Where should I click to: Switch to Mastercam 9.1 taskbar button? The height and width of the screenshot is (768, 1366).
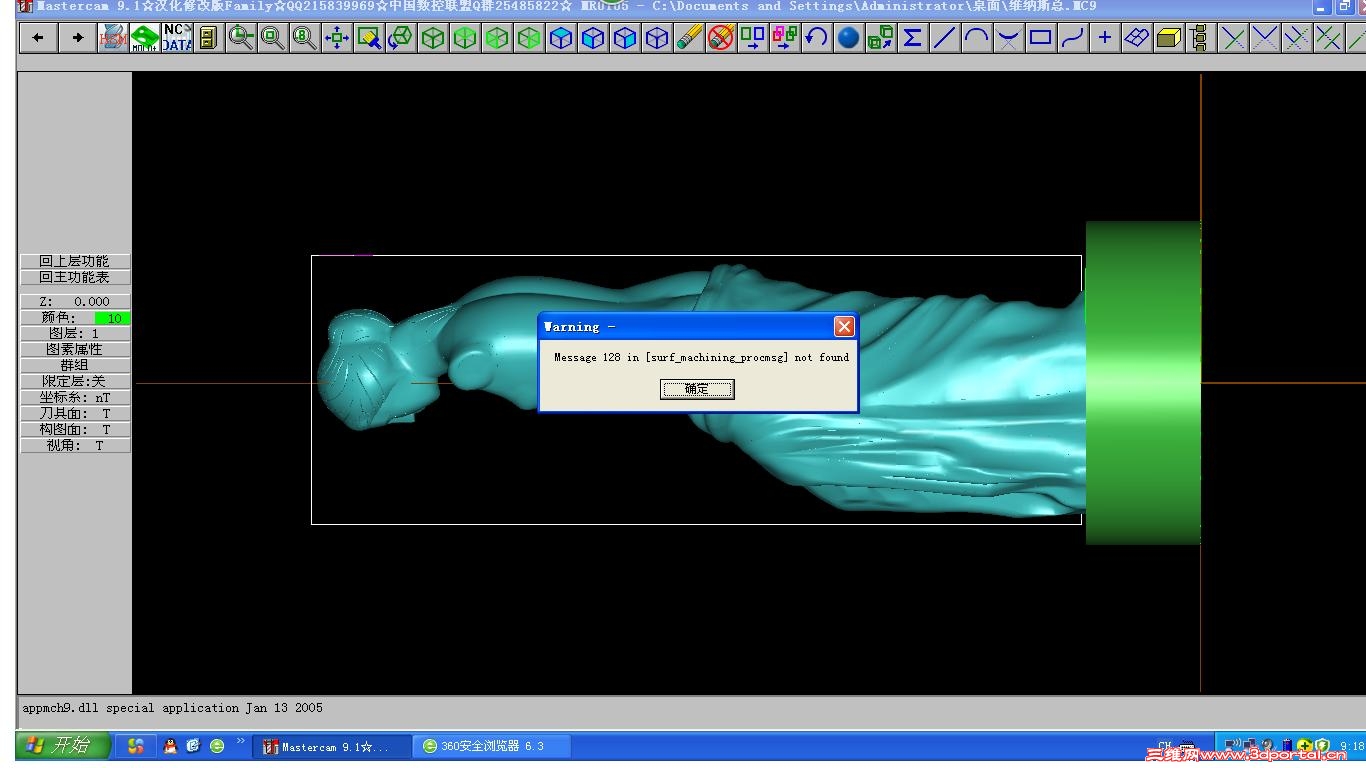333,746
